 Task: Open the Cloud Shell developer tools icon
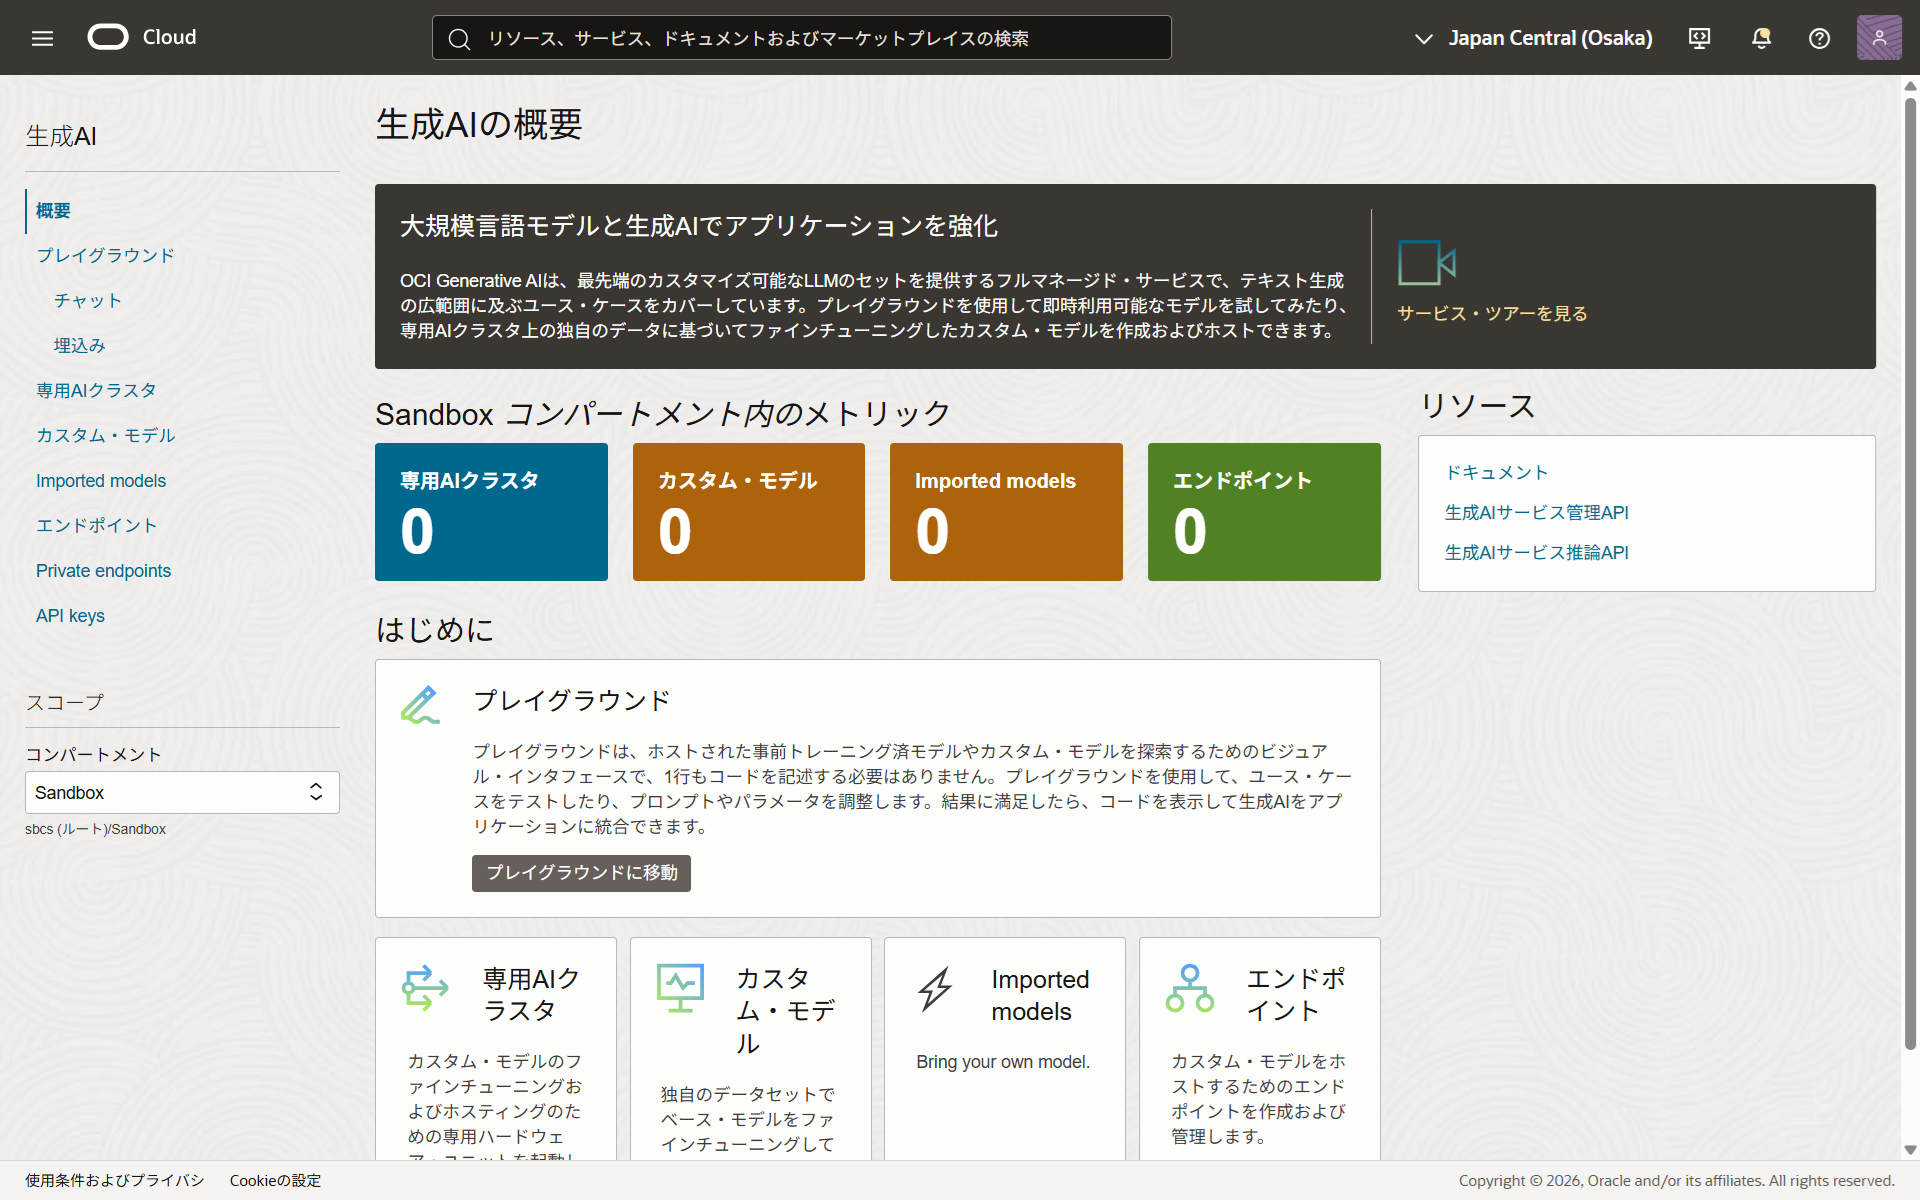click(x=1699, y=38)
